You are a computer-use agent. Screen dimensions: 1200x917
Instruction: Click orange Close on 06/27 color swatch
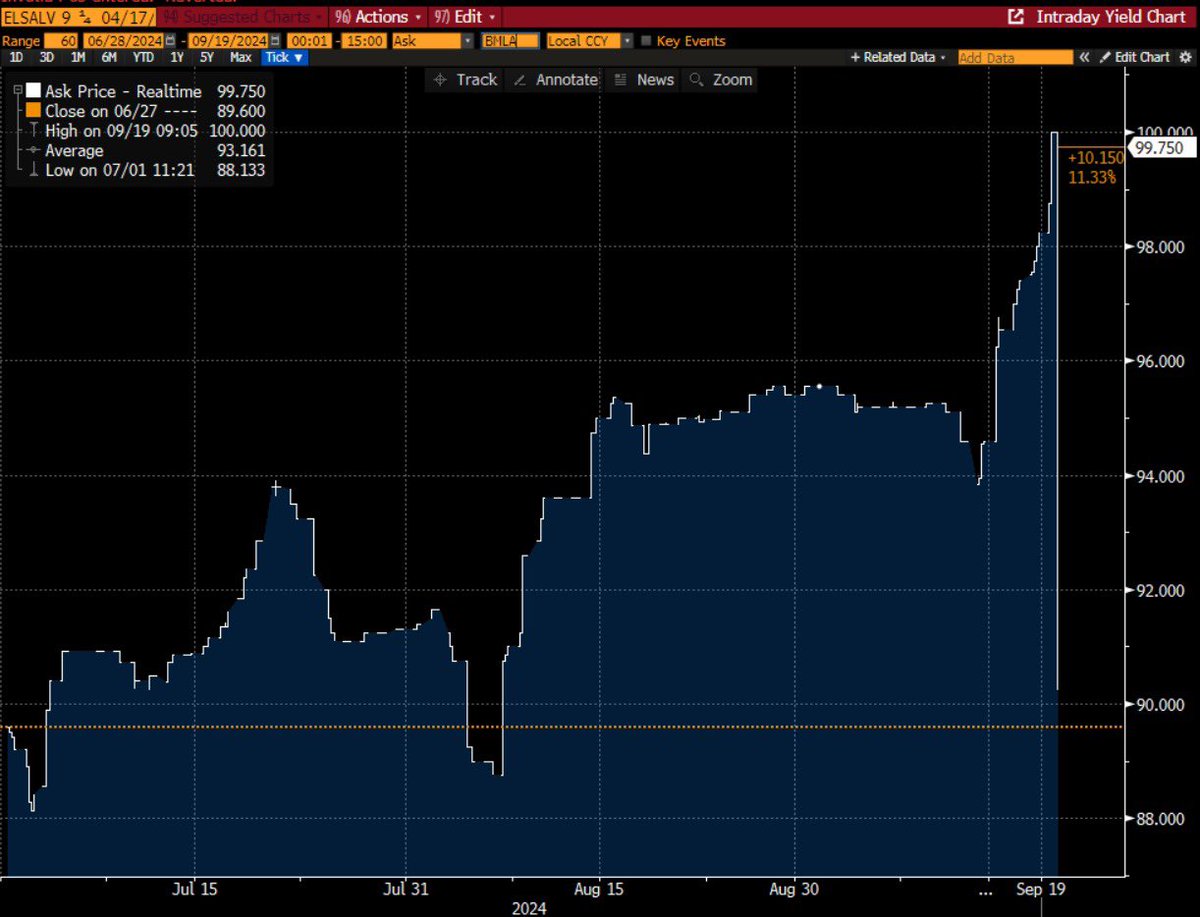33,111
